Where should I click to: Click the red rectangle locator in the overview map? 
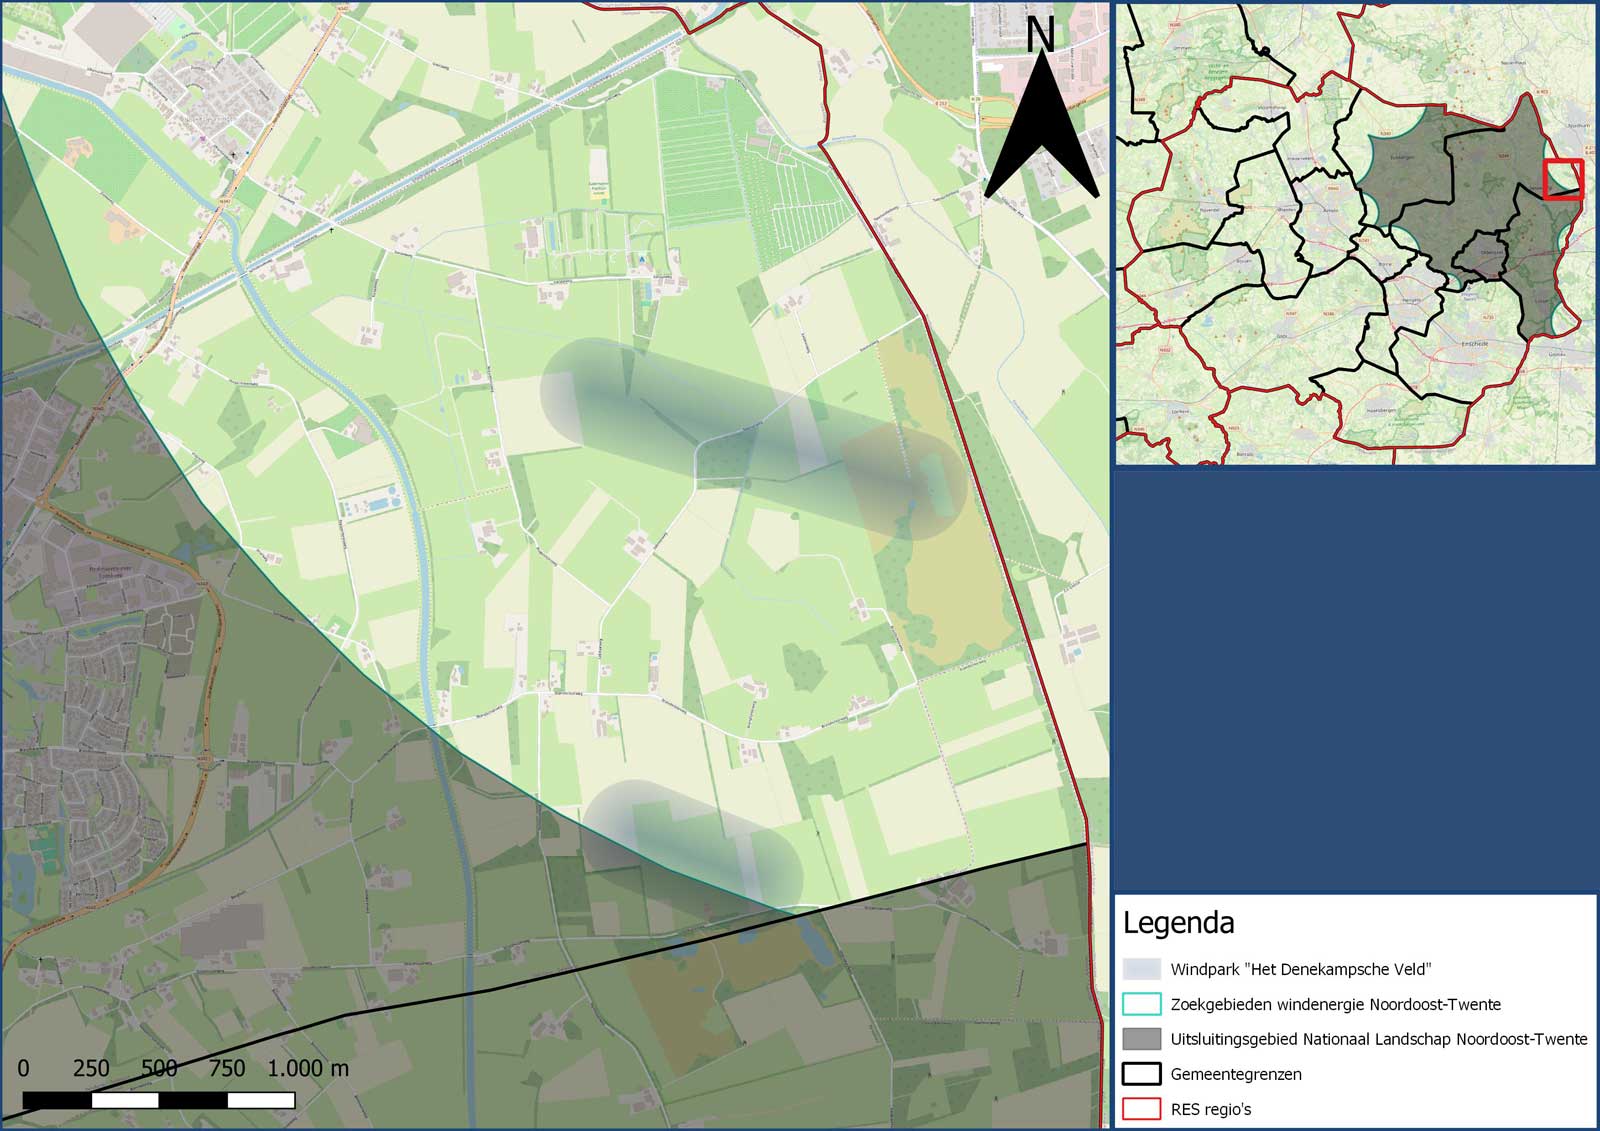coord(1562,177)
